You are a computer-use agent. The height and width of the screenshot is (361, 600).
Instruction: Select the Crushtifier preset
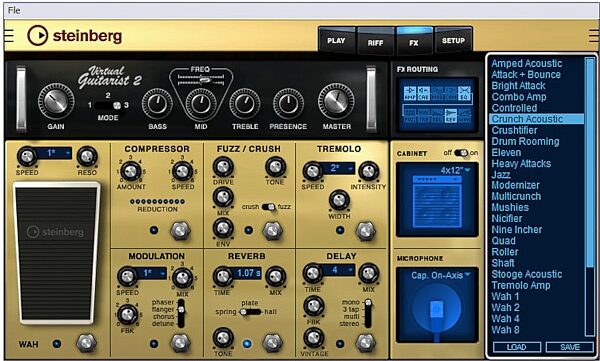click(x=514, y=130)
